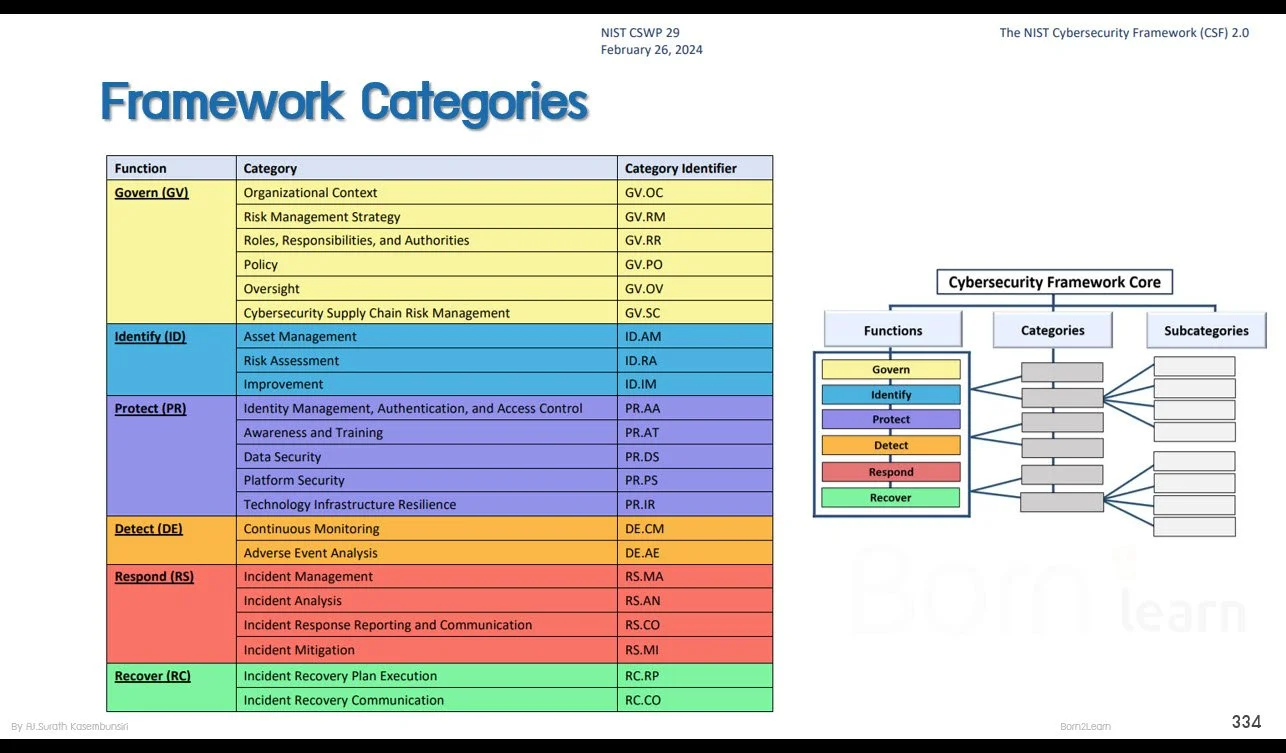Select Cybersecurity Supply Chain Risk Management

point(427,312)
